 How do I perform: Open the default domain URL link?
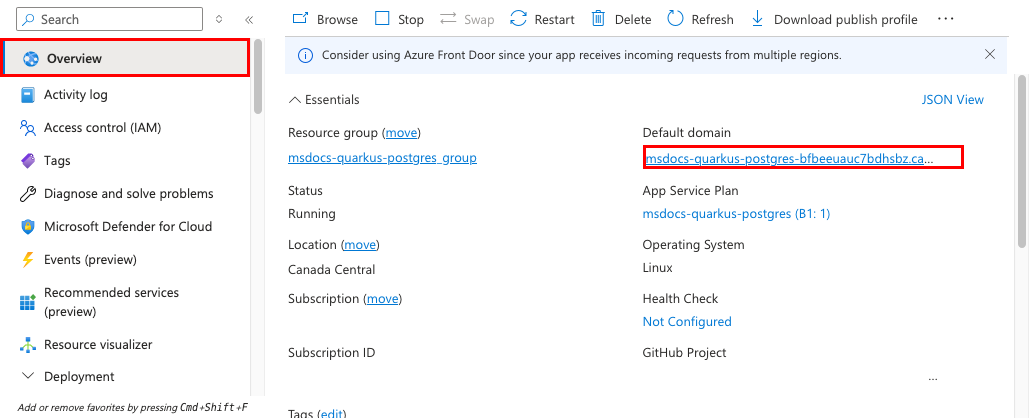789,158
